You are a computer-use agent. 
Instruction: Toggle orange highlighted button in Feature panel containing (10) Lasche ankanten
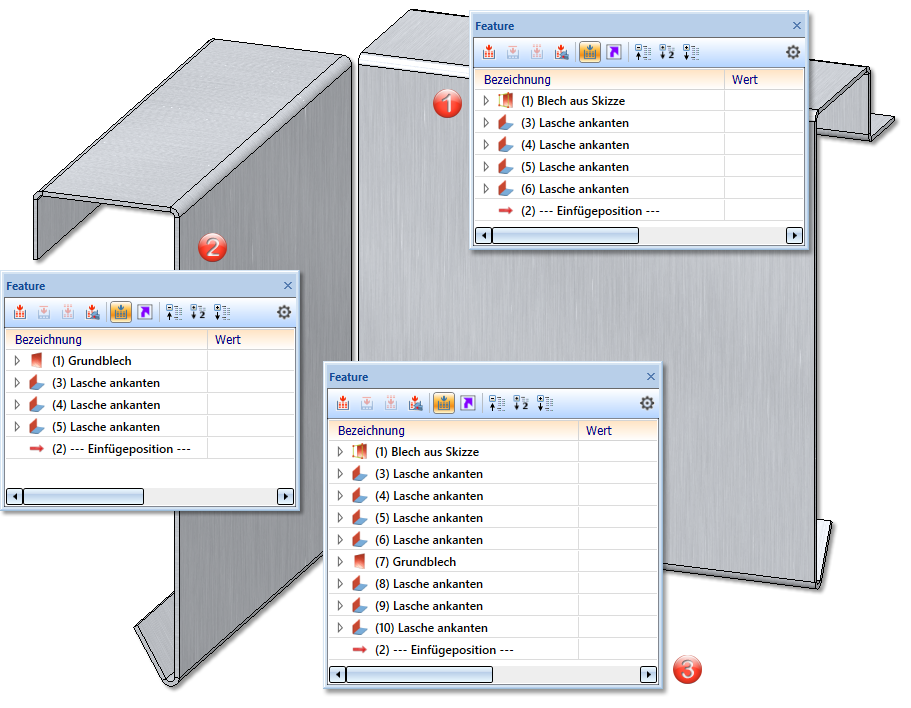[x=444, y=403]
